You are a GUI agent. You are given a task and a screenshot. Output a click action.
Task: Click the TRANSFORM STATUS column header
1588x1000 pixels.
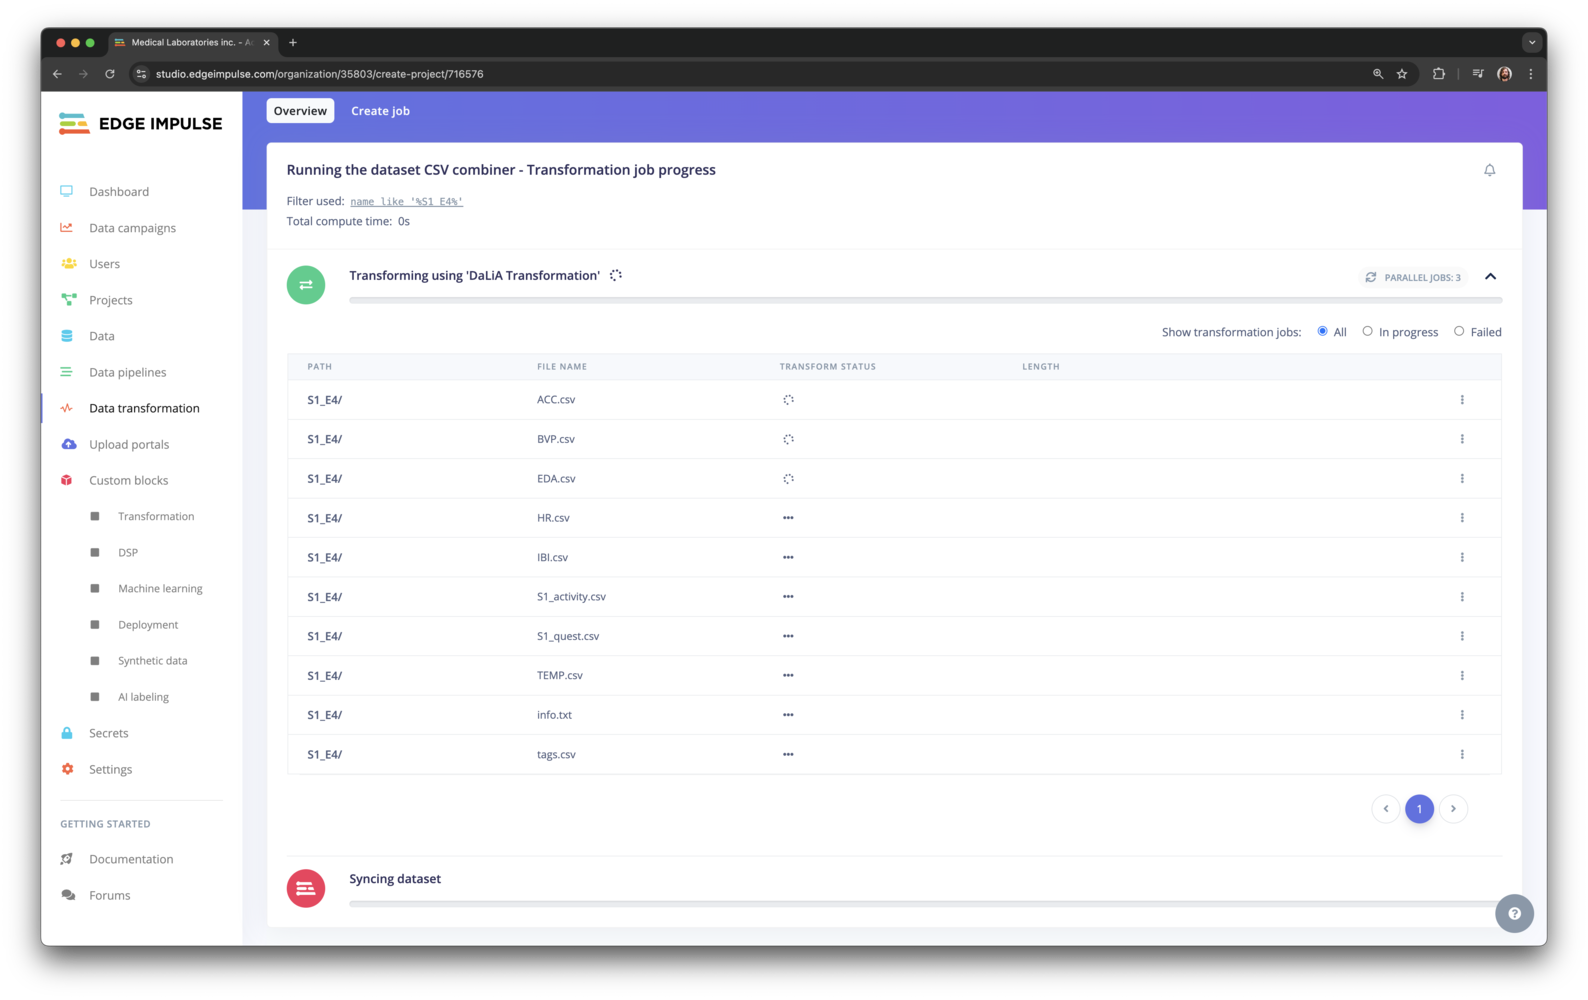point(827,367)
